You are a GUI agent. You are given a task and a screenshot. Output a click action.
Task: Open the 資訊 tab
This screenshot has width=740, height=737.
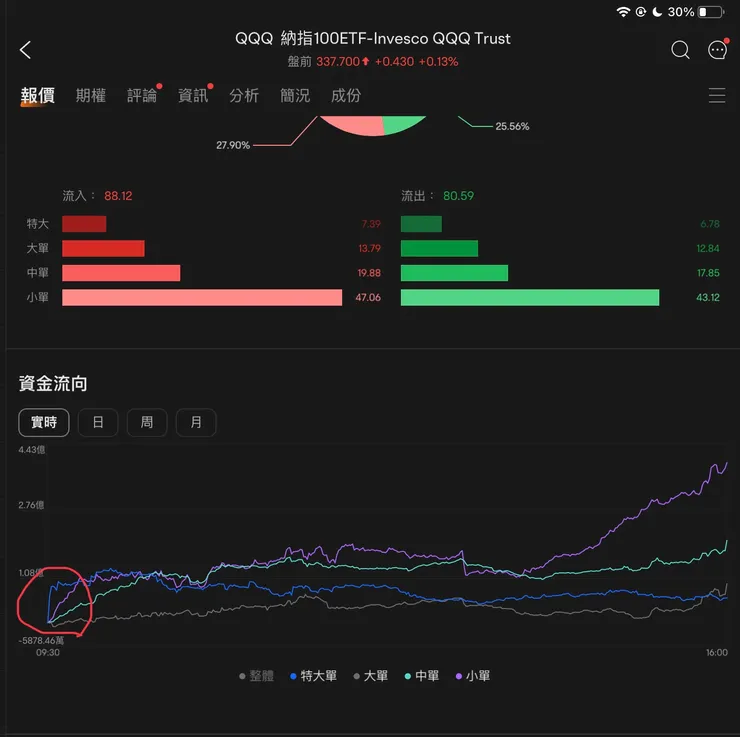point(193,95)
